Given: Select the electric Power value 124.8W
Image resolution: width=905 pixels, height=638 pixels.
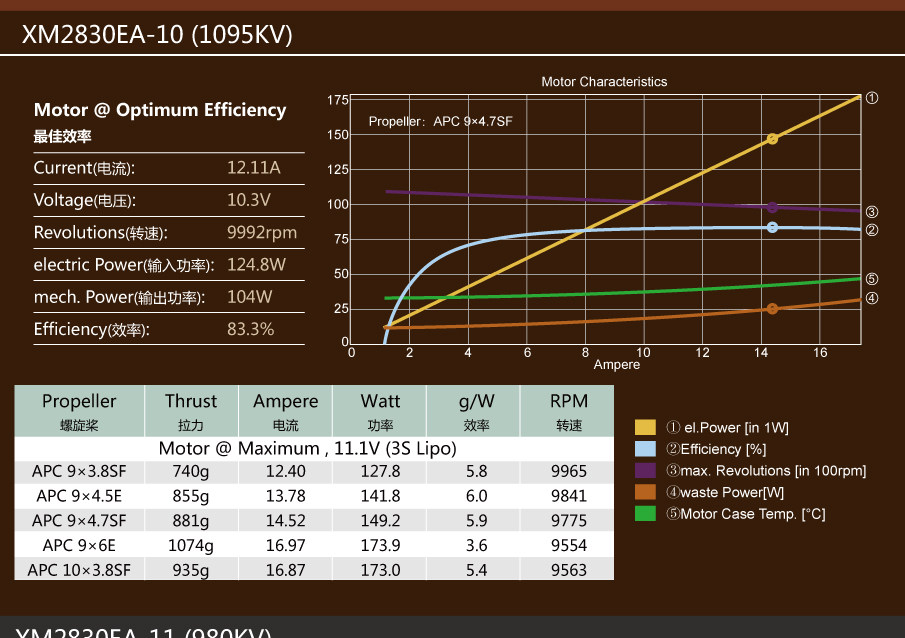Looking at the screenshot, I should pyautogui.click(x=256, y=264).
